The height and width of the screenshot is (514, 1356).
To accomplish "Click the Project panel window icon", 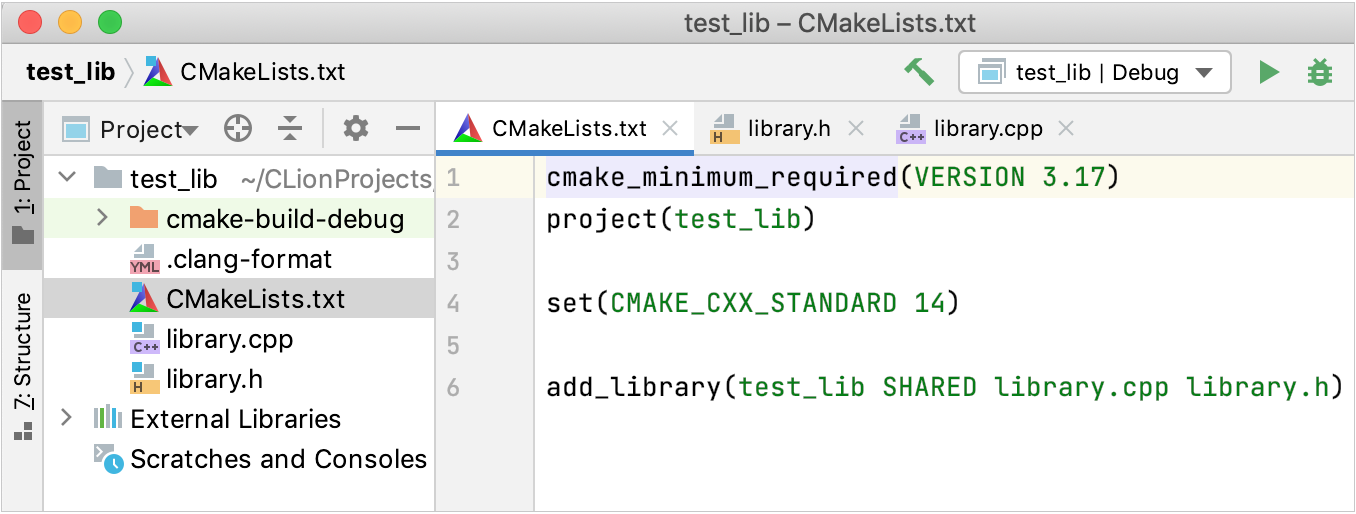I will [x=77, y=129].
